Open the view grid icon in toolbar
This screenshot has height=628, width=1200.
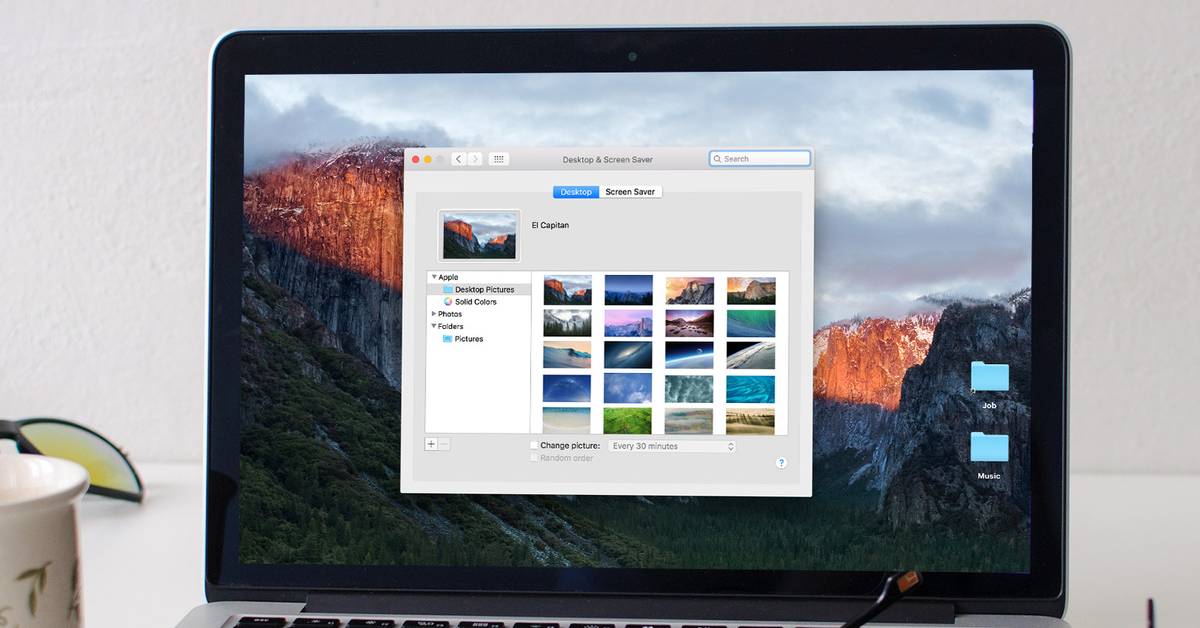pos(499,159)
